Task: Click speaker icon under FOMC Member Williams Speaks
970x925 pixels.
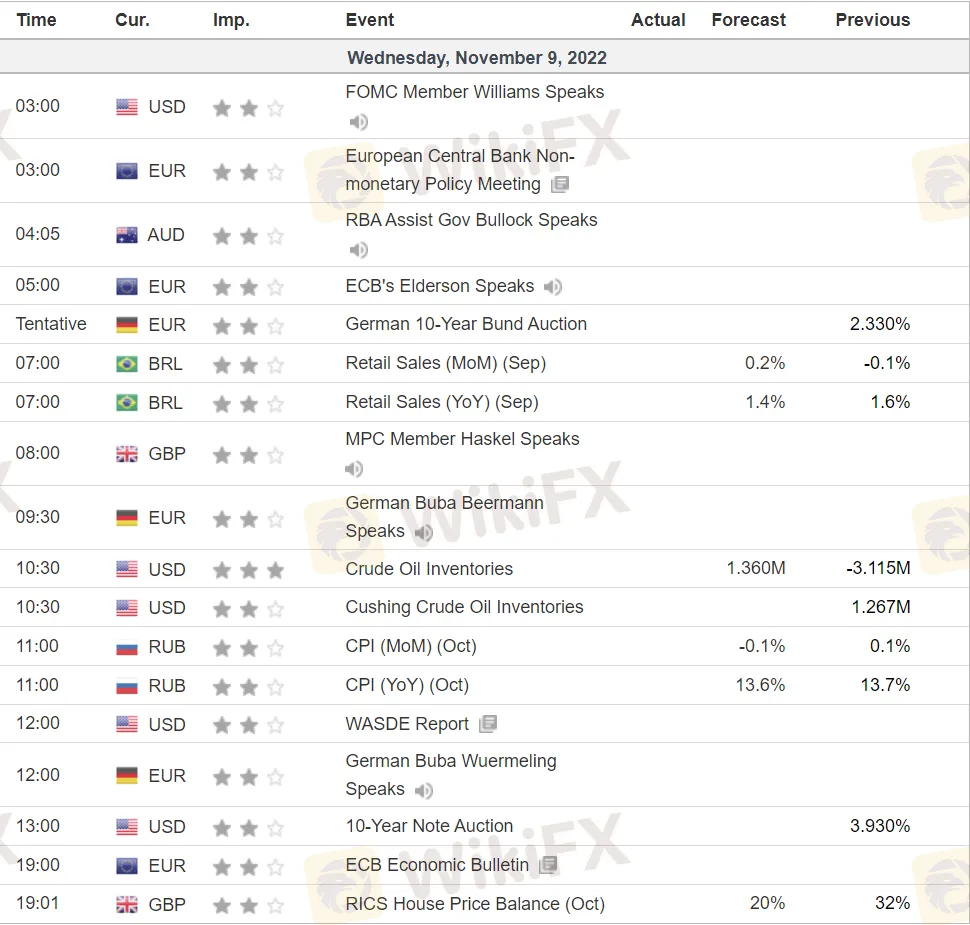Action: click(x=358, y=122)
